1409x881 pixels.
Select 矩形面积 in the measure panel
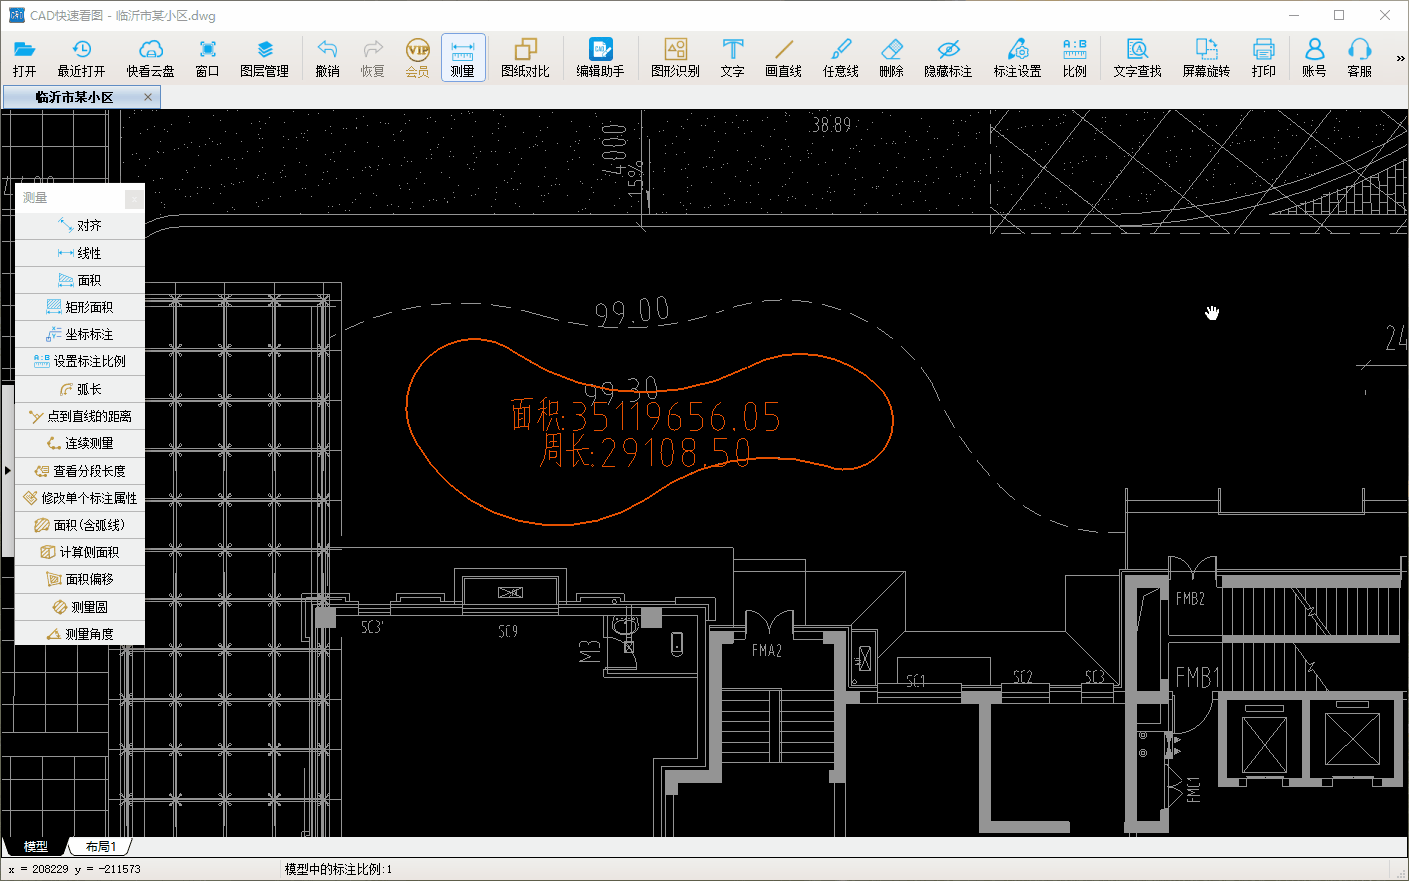[x=80, y=307]
